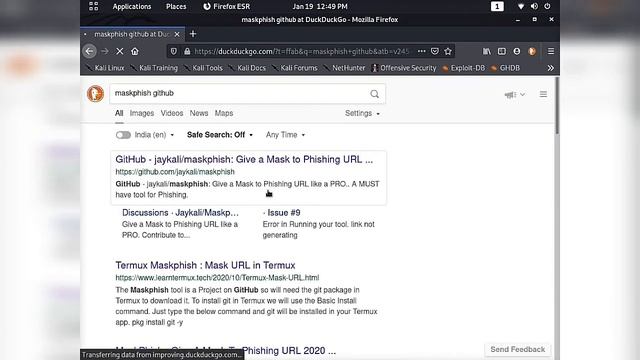This screenshot has height=360, width=640.
Task: Bookmark this page with star
Action: 448,51
